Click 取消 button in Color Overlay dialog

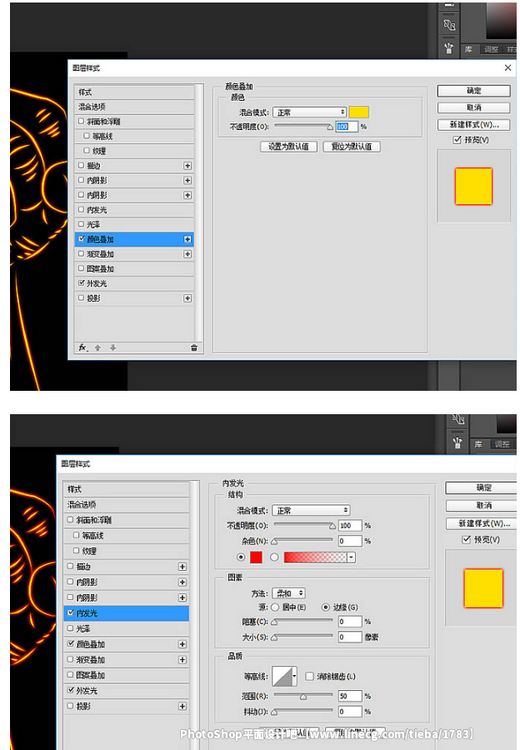pyautogui.click(x=474, y=108)
